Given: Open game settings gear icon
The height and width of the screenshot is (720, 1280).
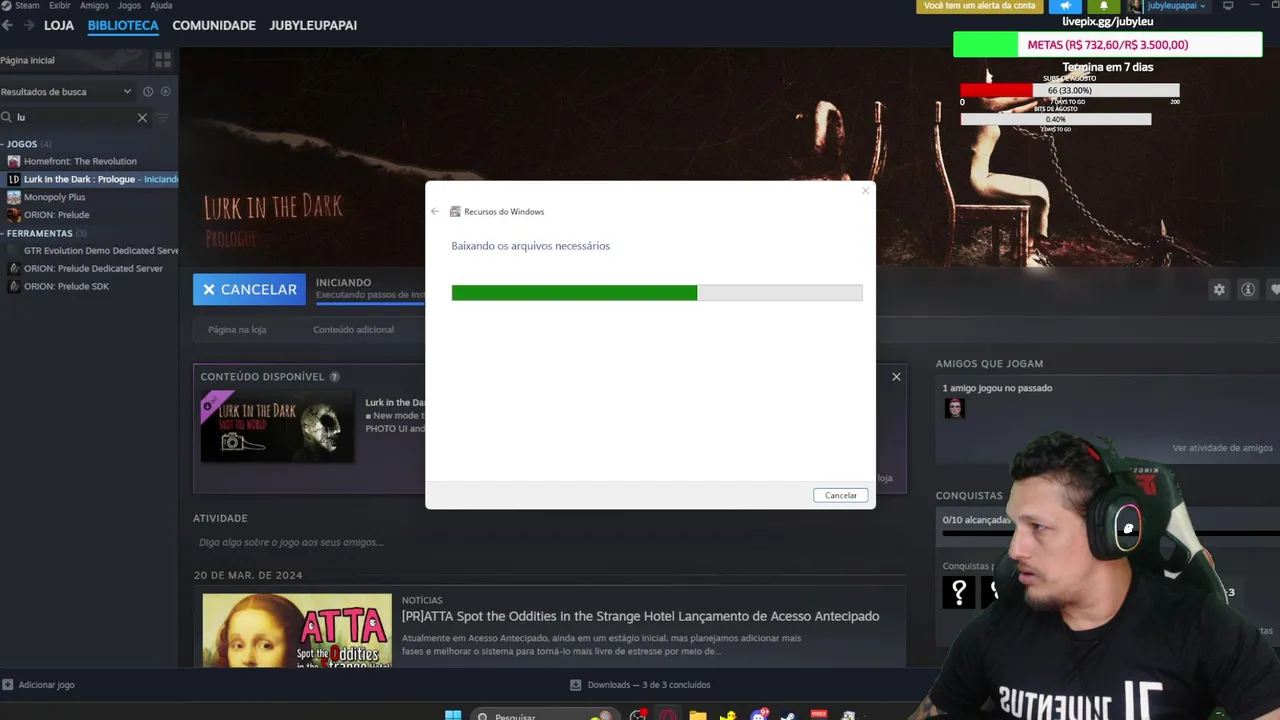Looking at the screenshot, I should 1219,289.
